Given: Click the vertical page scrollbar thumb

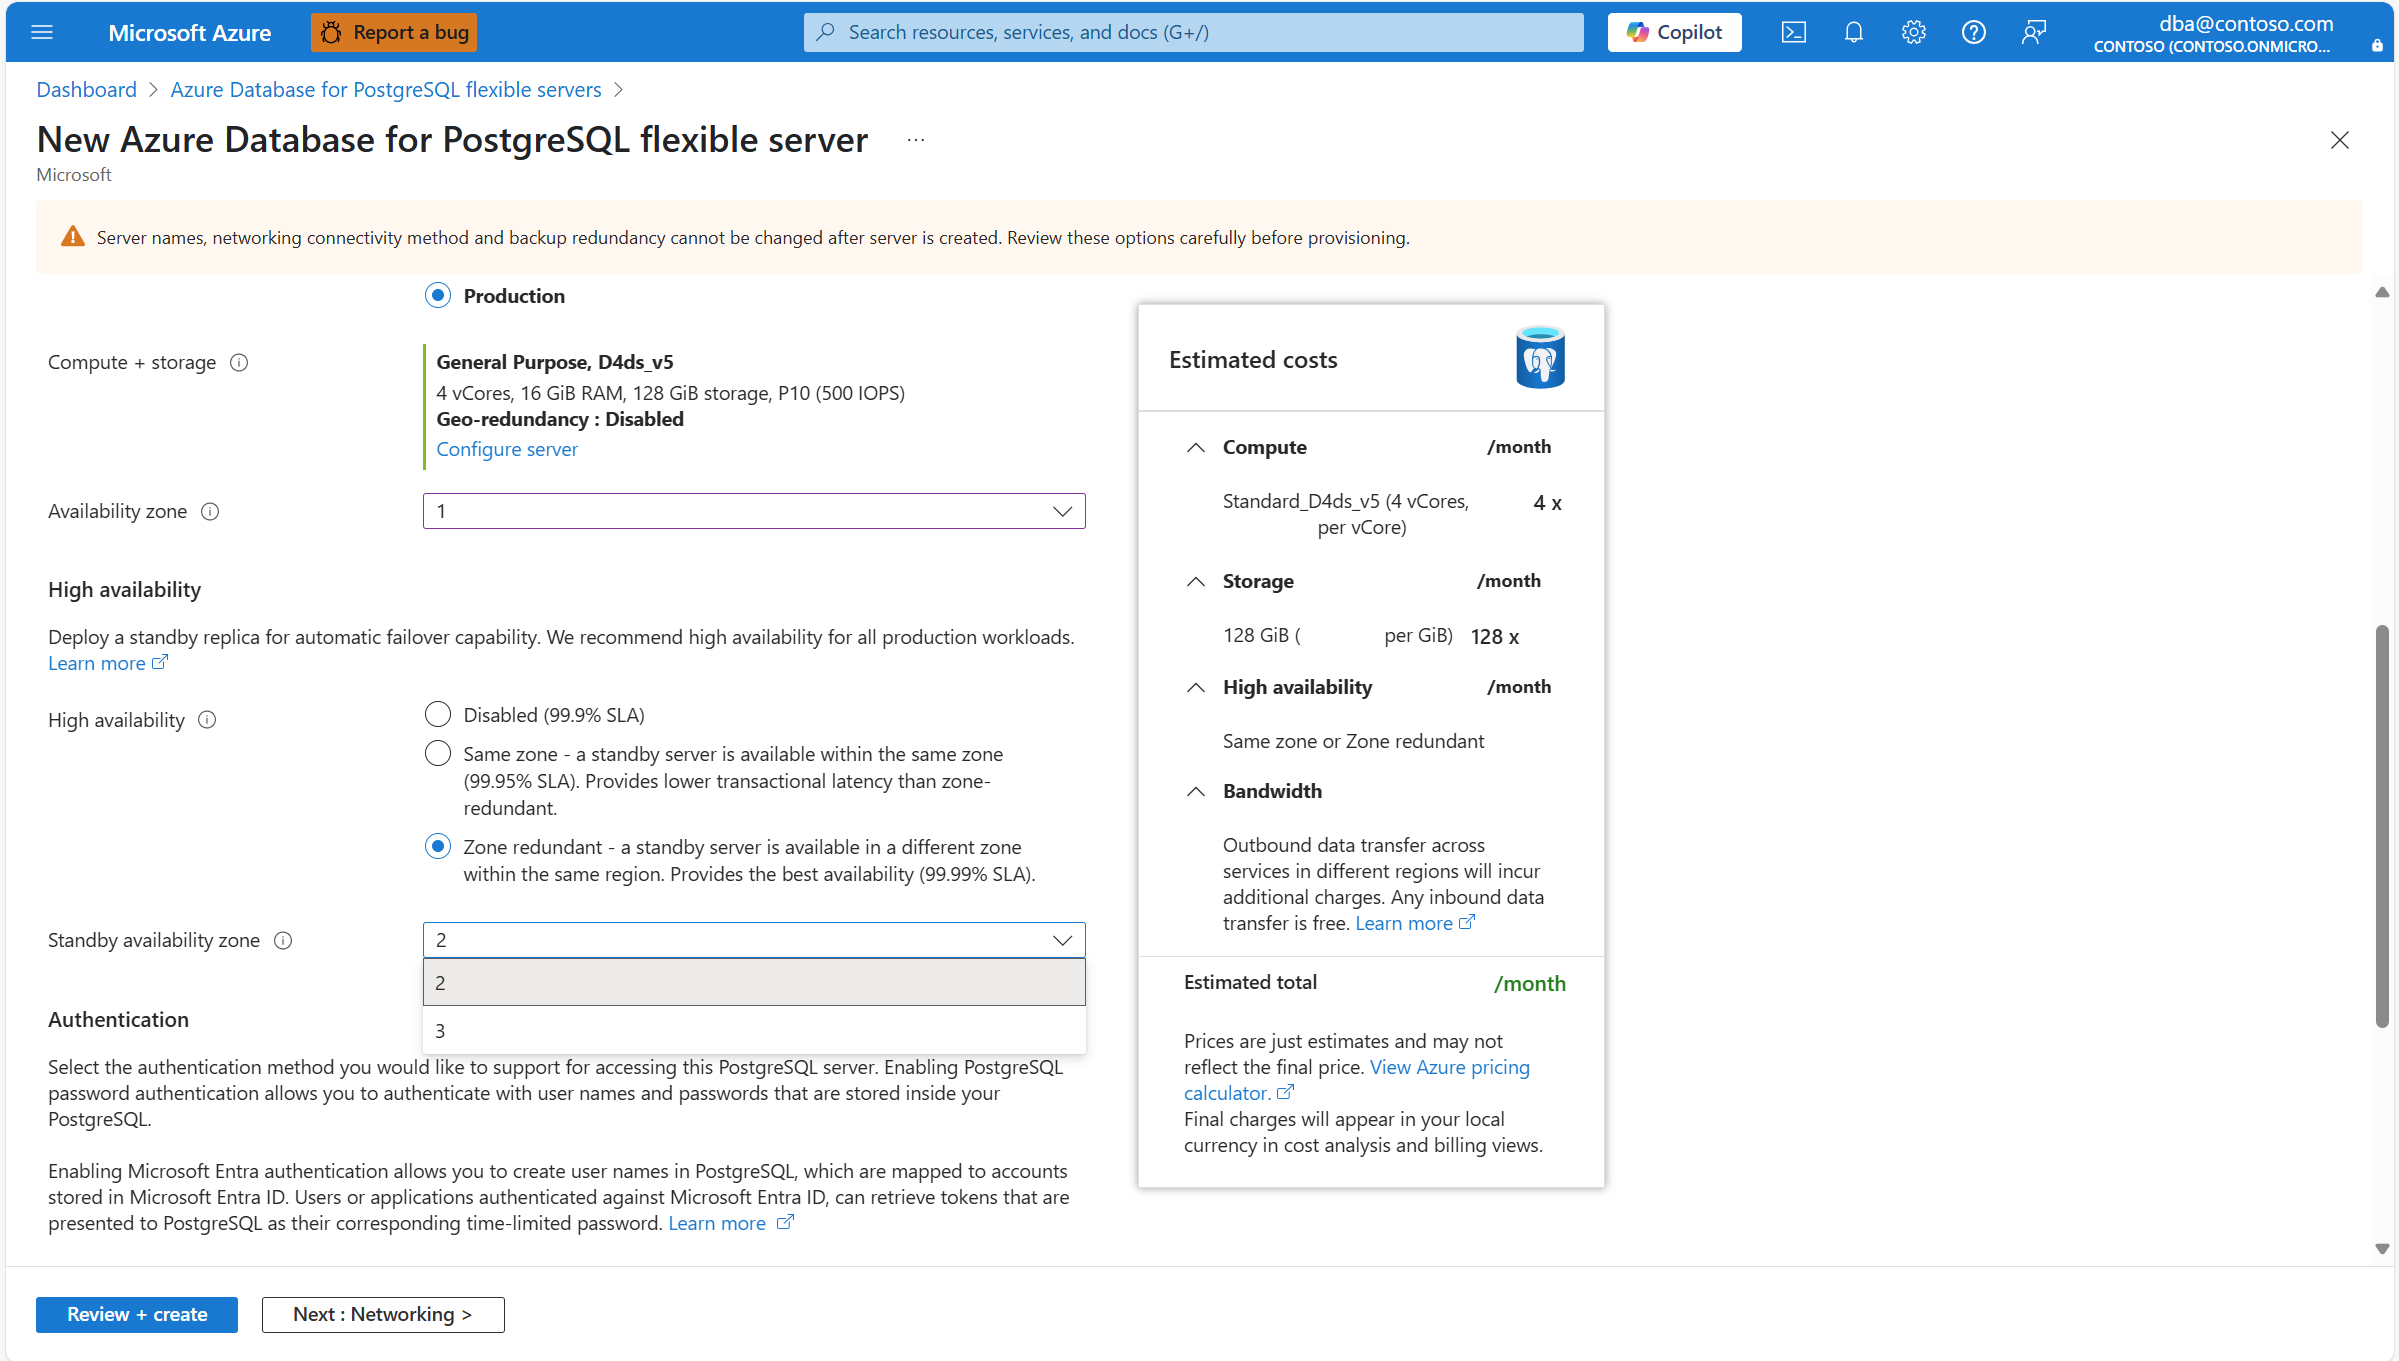Looking at the screenshot, I should pyautogui.click(x=2382, y=825).
